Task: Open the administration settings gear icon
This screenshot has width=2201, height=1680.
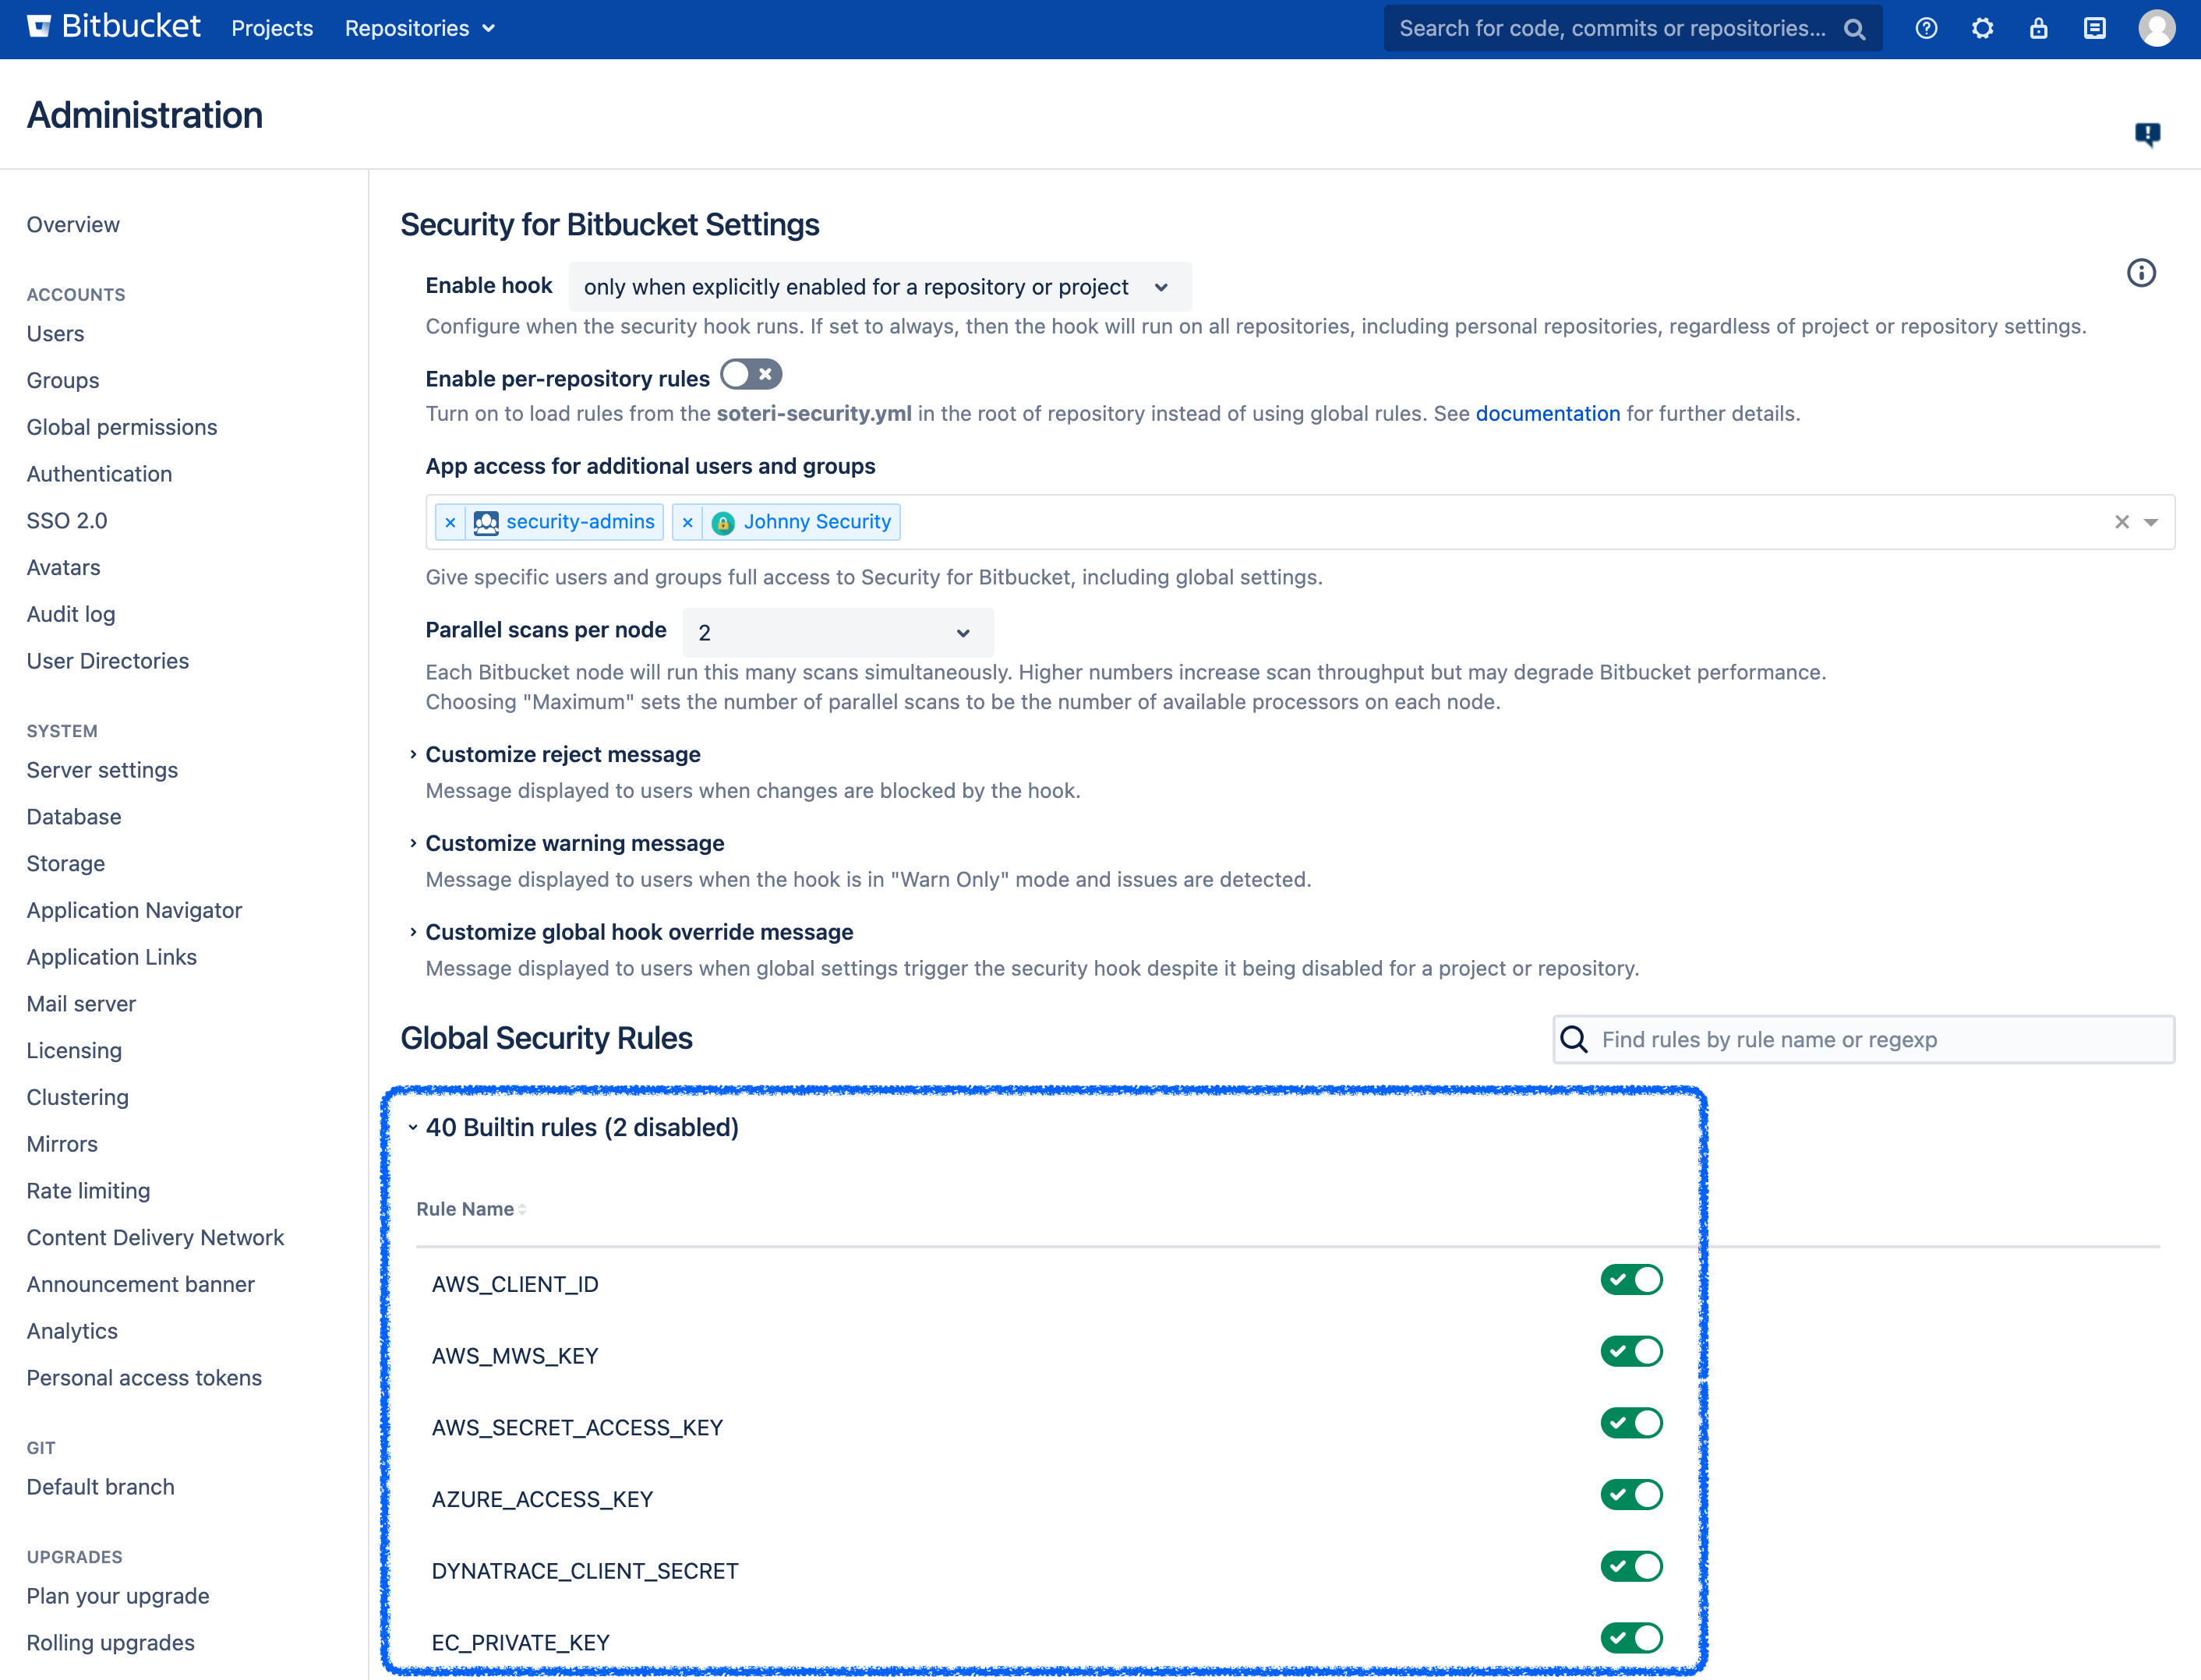Action: tap(1983, 28)
